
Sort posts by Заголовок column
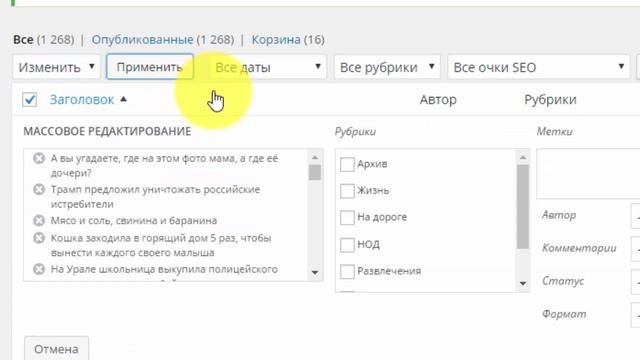tap(82, 100)
